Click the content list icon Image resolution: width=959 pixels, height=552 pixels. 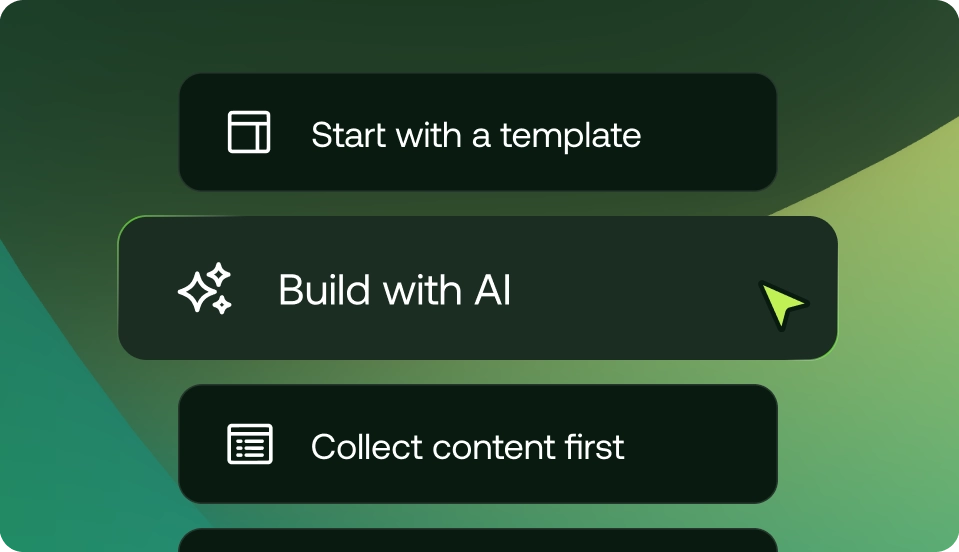point(249,444)
